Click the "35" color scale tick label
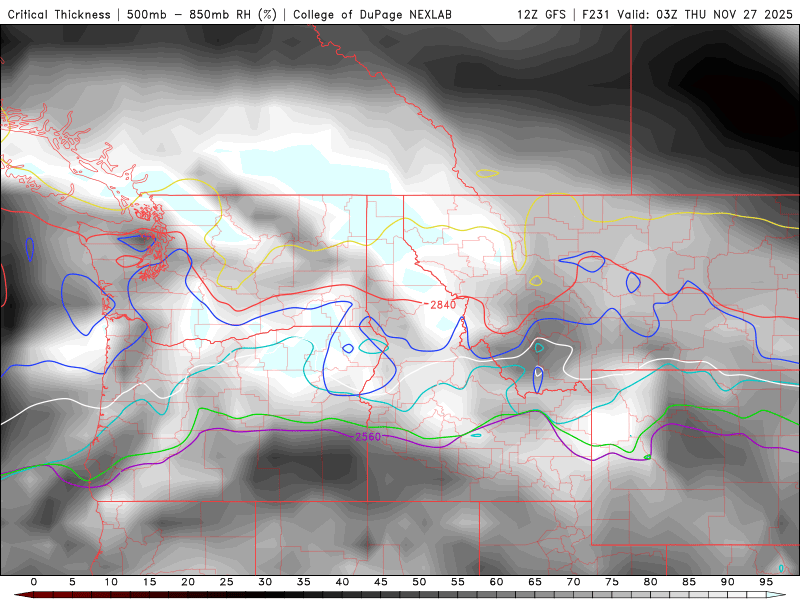Screen dimensions: 800x600 304,582
